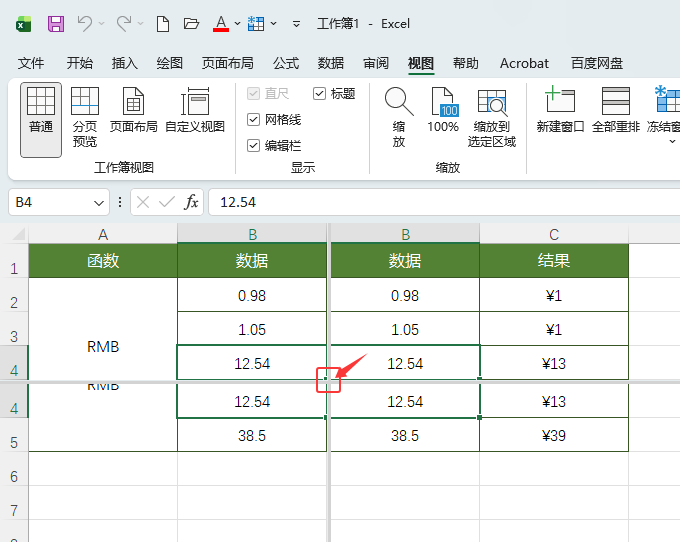This screenshot has height=542, width=680.
Task: Switch to Page Layout (页面布局) view
Action: tap(133, 110)
